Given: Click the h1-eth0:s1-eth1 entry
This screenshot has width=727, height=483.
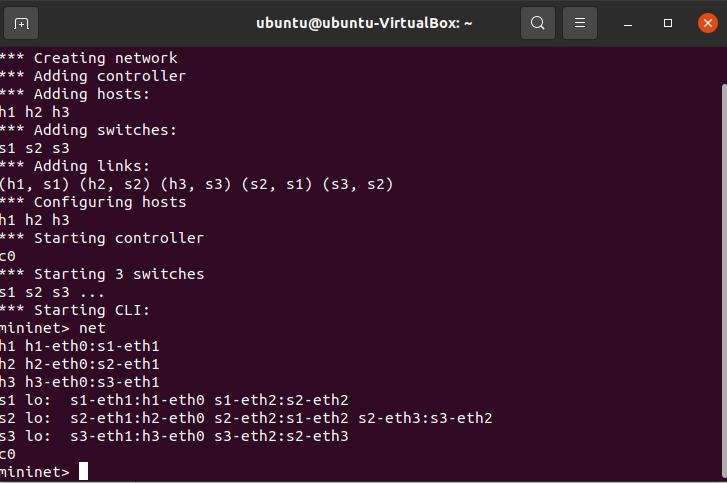Looking at the screenshot, I should click(x=92, y=346).
